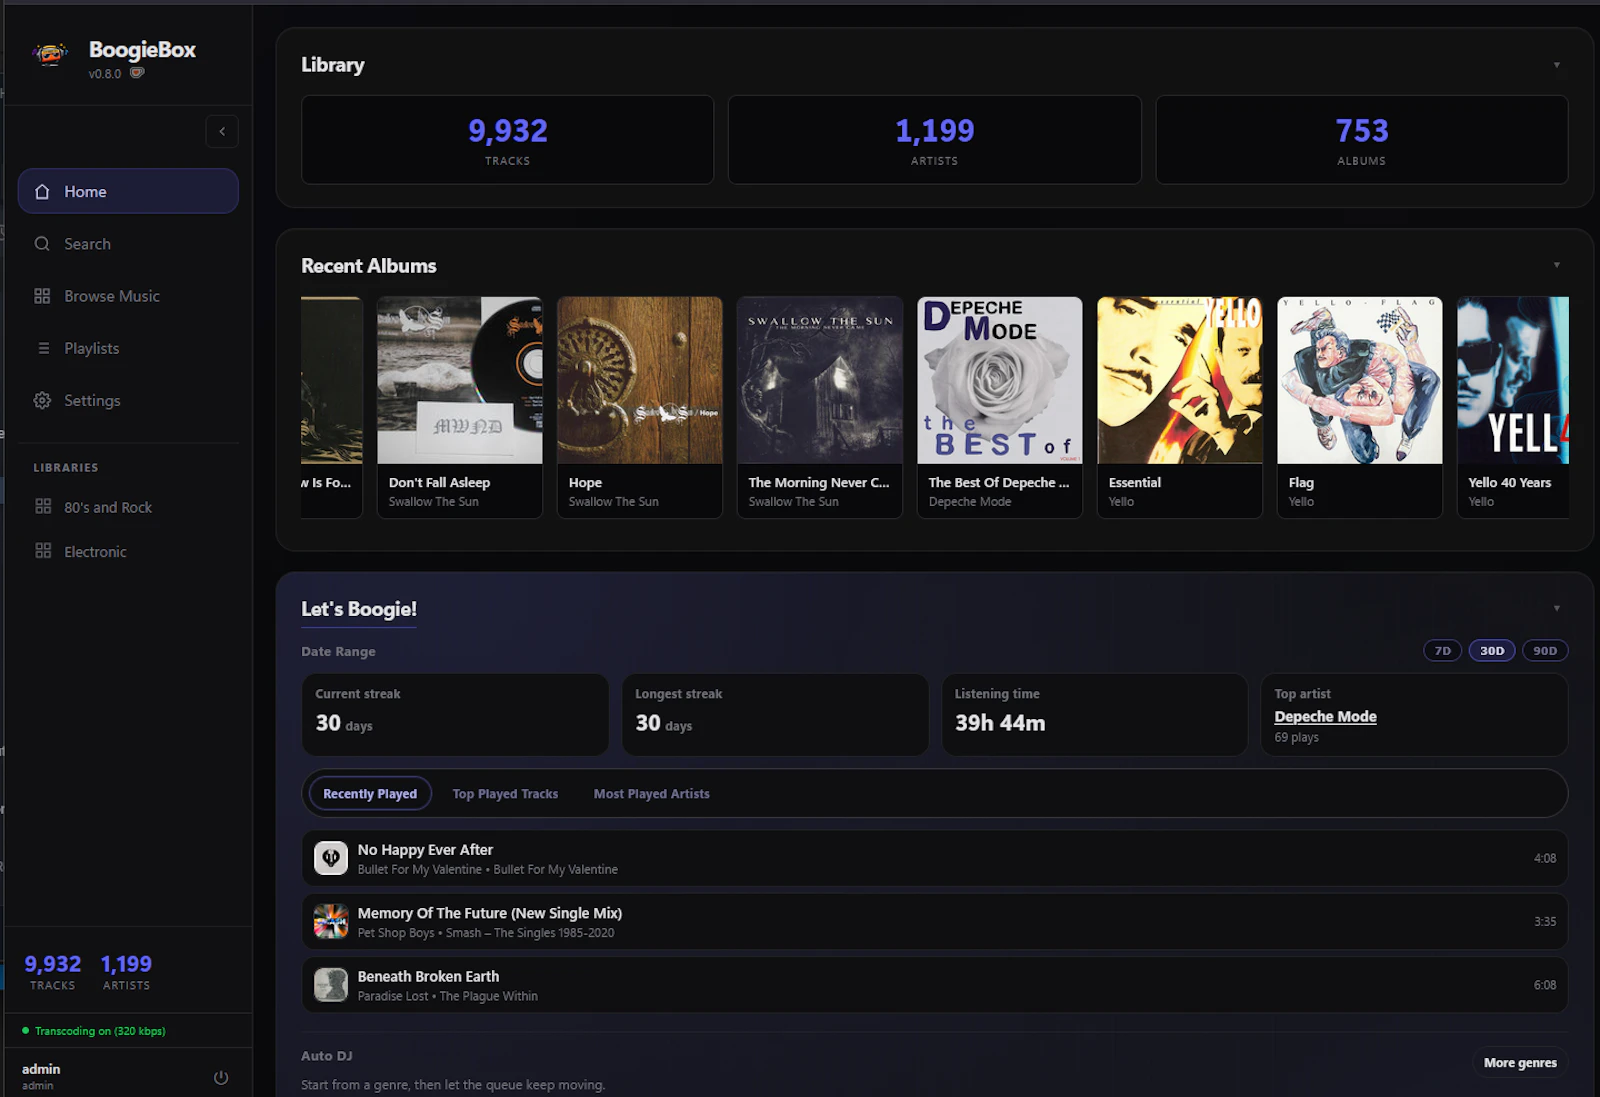Open the Depeche Mode top artist link
This screenshot has width=1600, height=1097.
click(1325, 717)
